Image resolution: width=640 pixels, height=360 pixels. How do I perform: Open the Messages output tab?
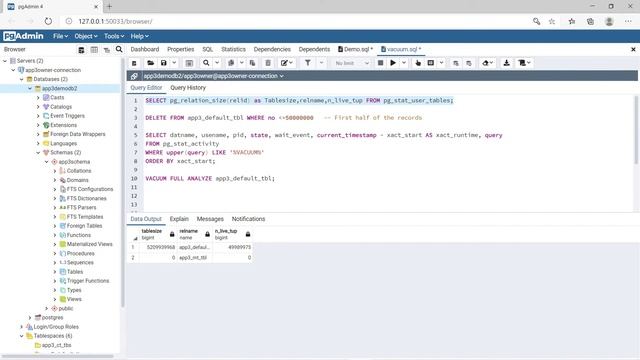(210, 219)
